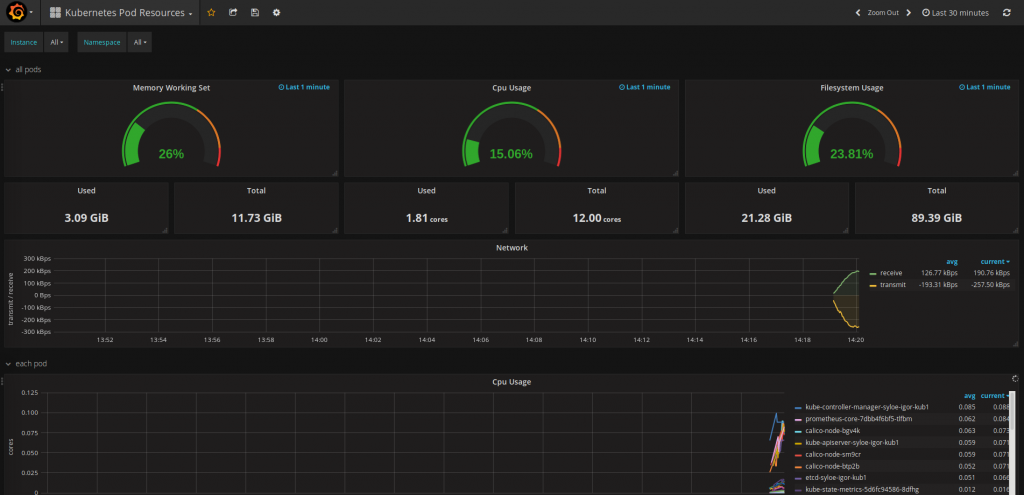Toggle kube-state-metrics-5d6fc94586-8dfhg series

(x=861, y=490)
